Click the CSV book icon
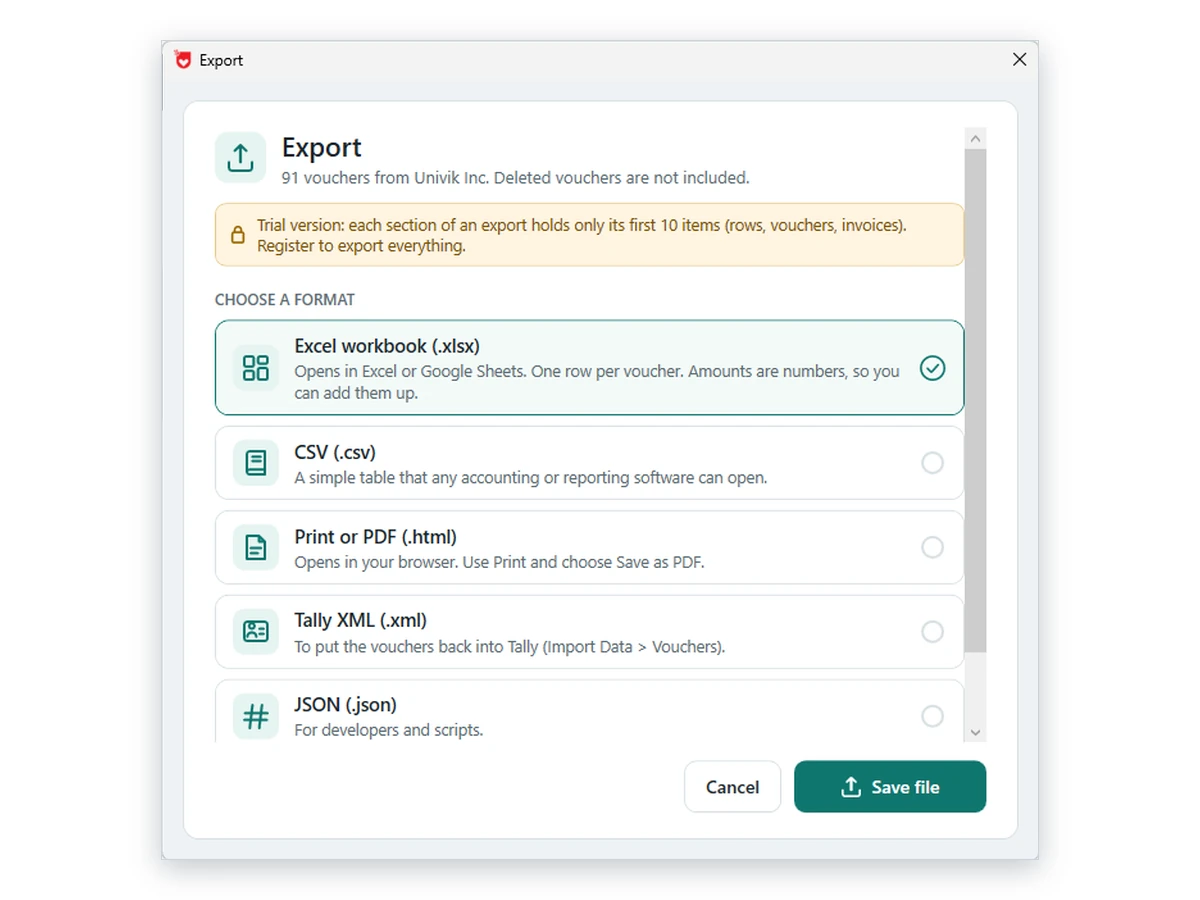Screen dimensions: 1200x900 [256, 463]
